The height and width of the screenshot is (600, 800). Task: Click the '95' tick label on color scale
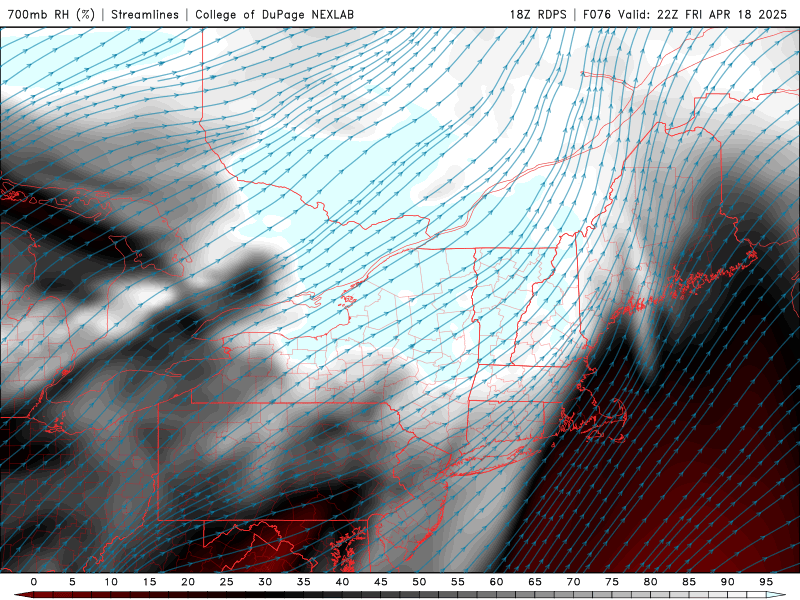[x=766, y=582]
